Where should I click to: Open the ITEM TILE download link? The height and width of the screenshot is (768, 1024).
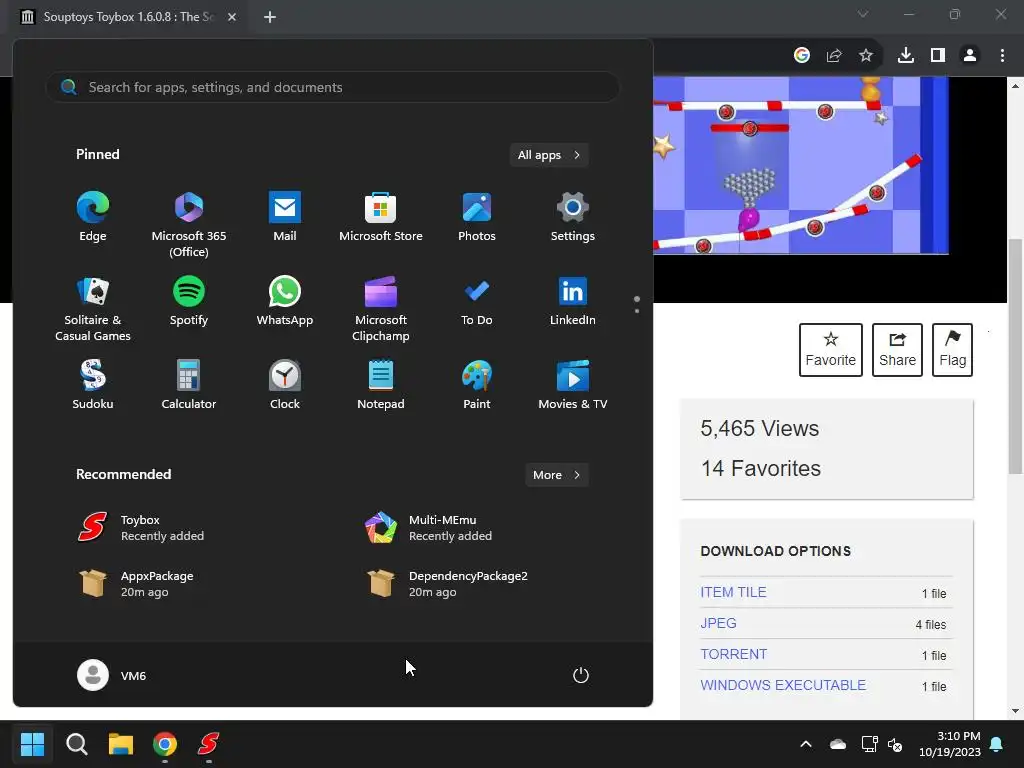click(733, 592)
